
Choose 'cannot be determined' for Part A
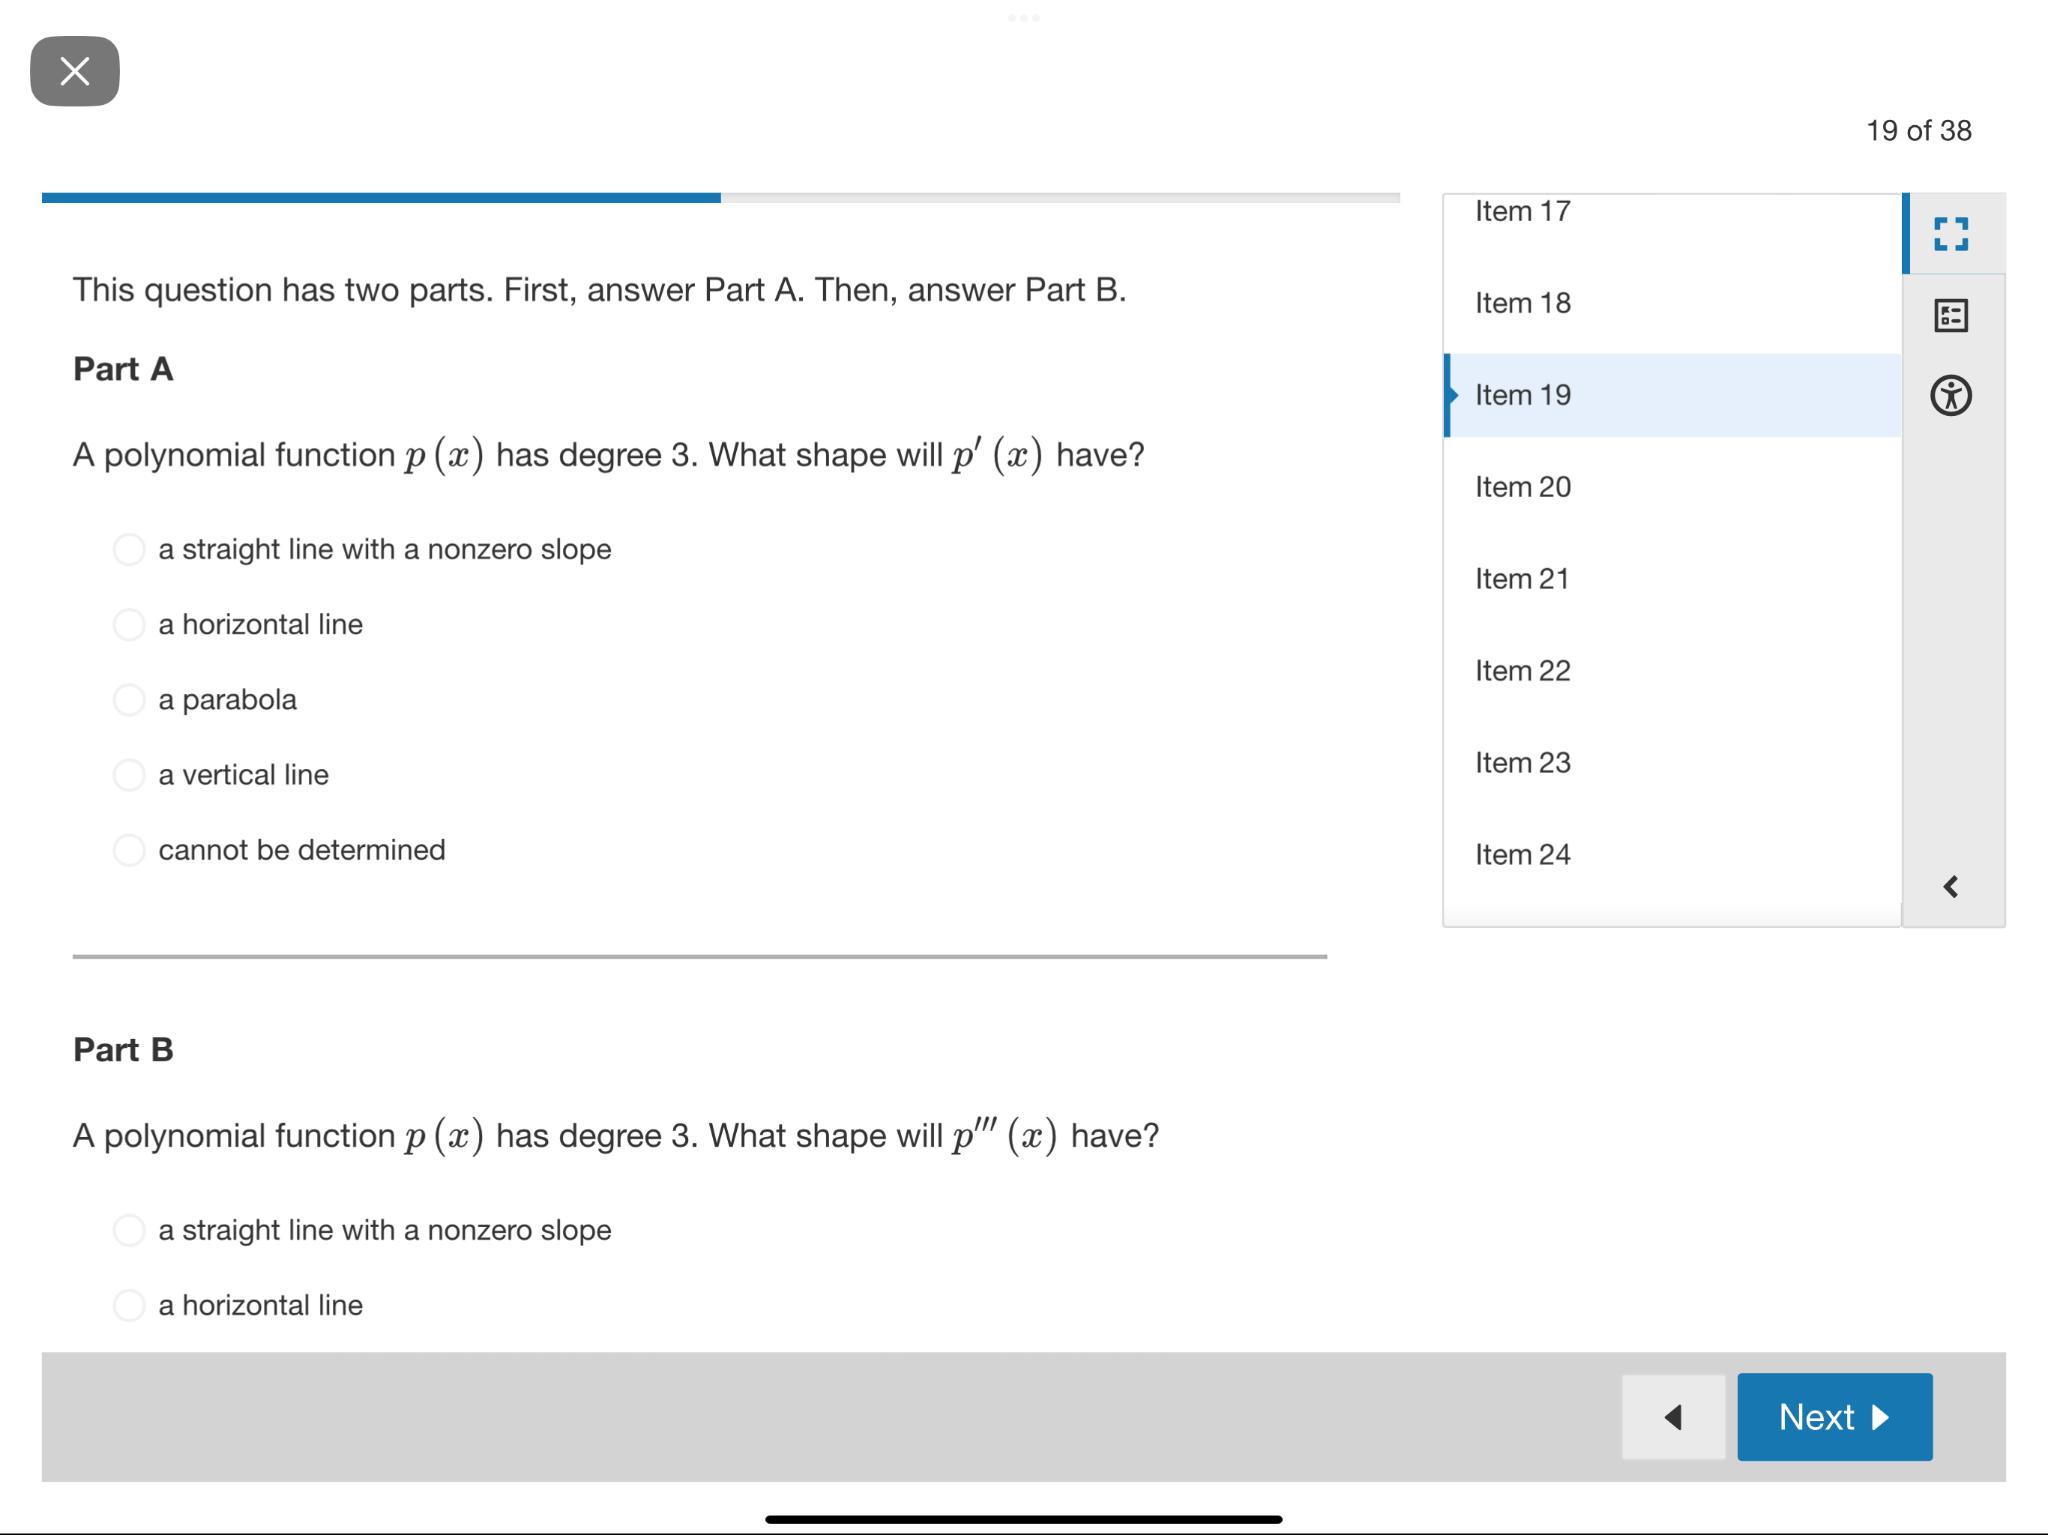(129, 850)
